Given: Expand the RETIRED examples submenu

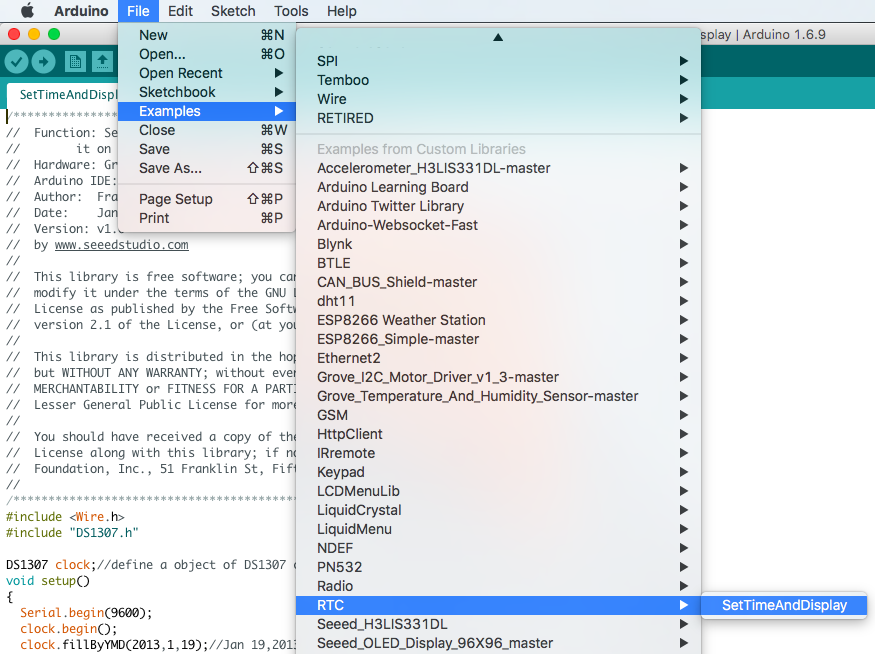Looking at the screenshot, I should [498, 118].
